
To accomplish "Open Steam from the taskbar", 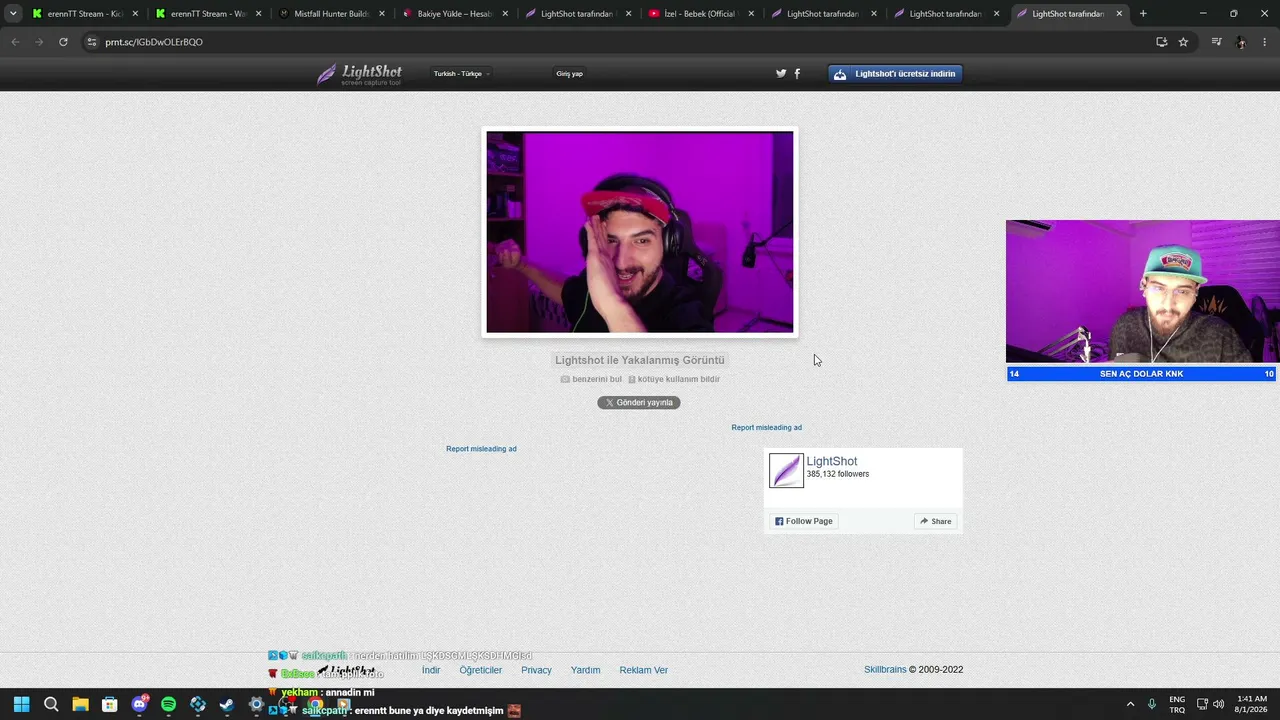I will (x=227, y=704).
